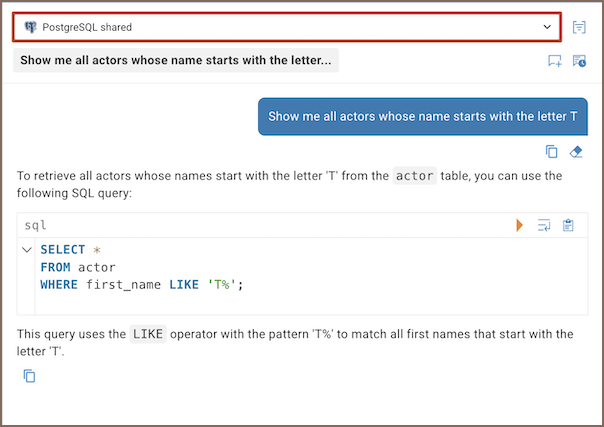The width and height of the screenshot is (604, 427).
Task: Click the 'T%' string in the query
Action: (222, 284)
